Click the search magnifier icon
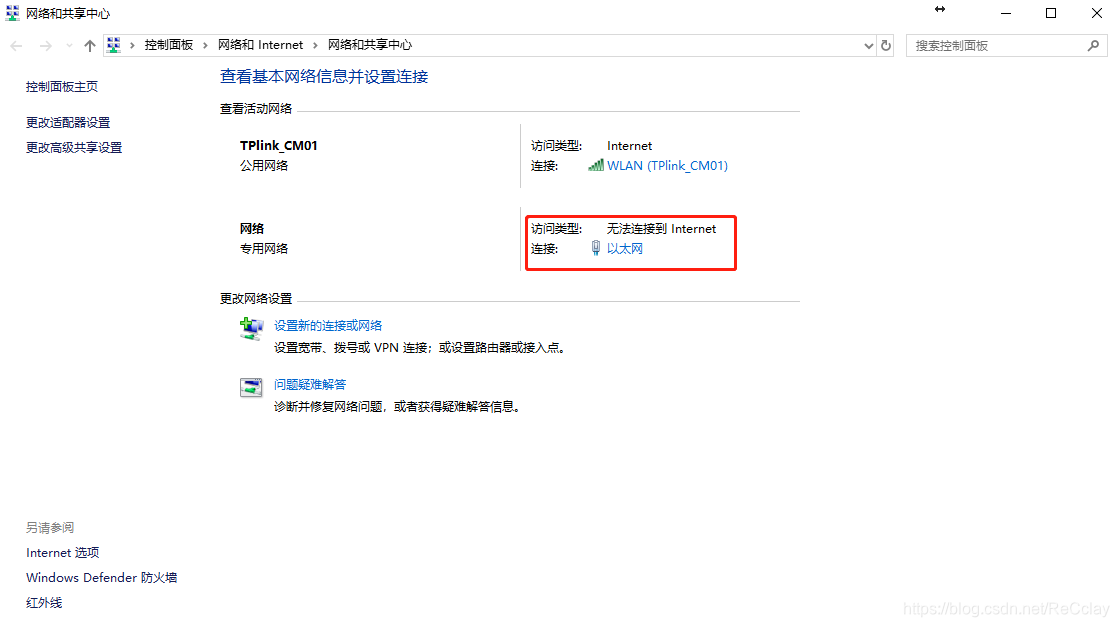The image size is (1119, 627). [1093, 46]
